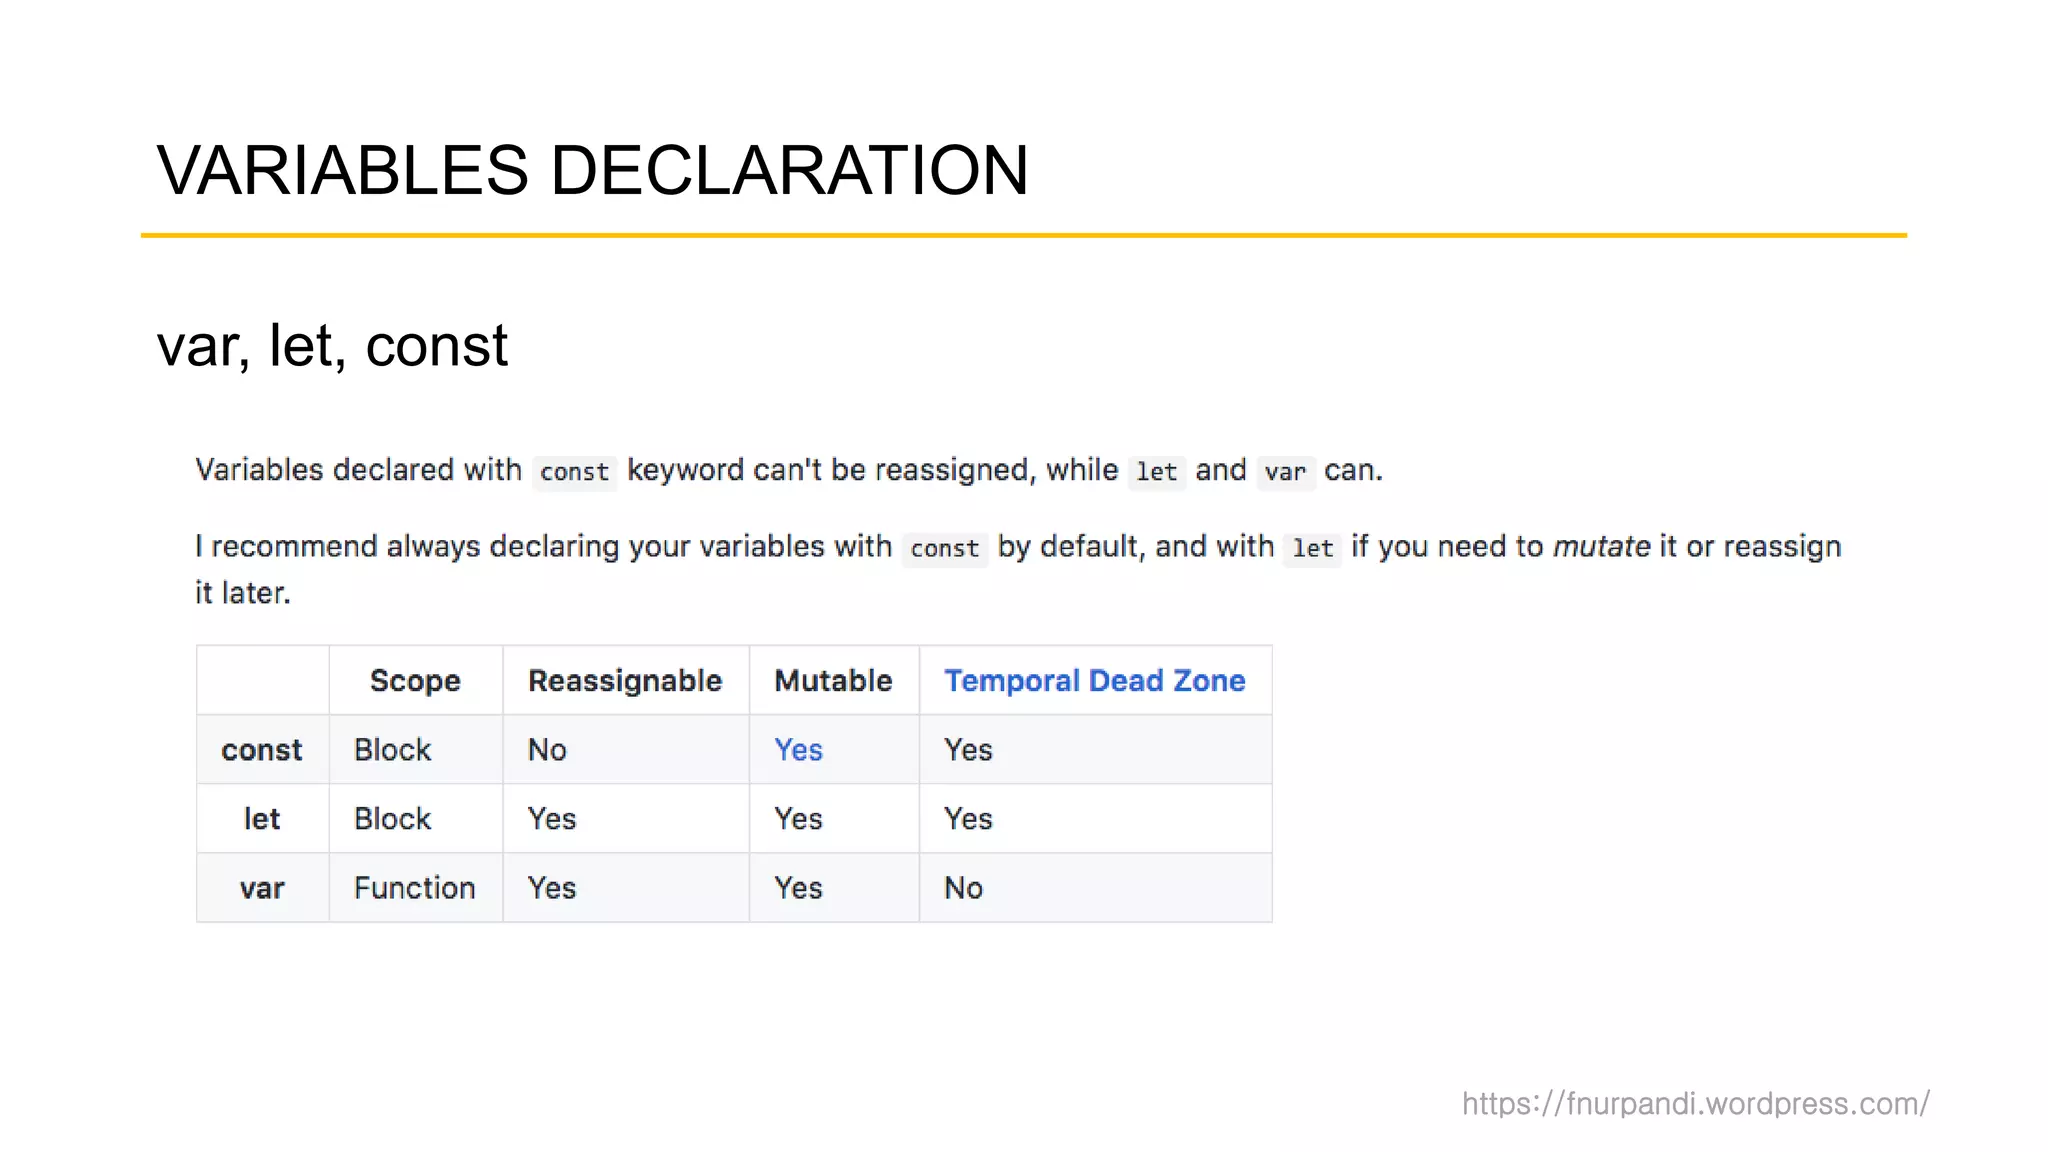Click Block in the let row
2048x1152 pixels.
(x=392, y=819)
